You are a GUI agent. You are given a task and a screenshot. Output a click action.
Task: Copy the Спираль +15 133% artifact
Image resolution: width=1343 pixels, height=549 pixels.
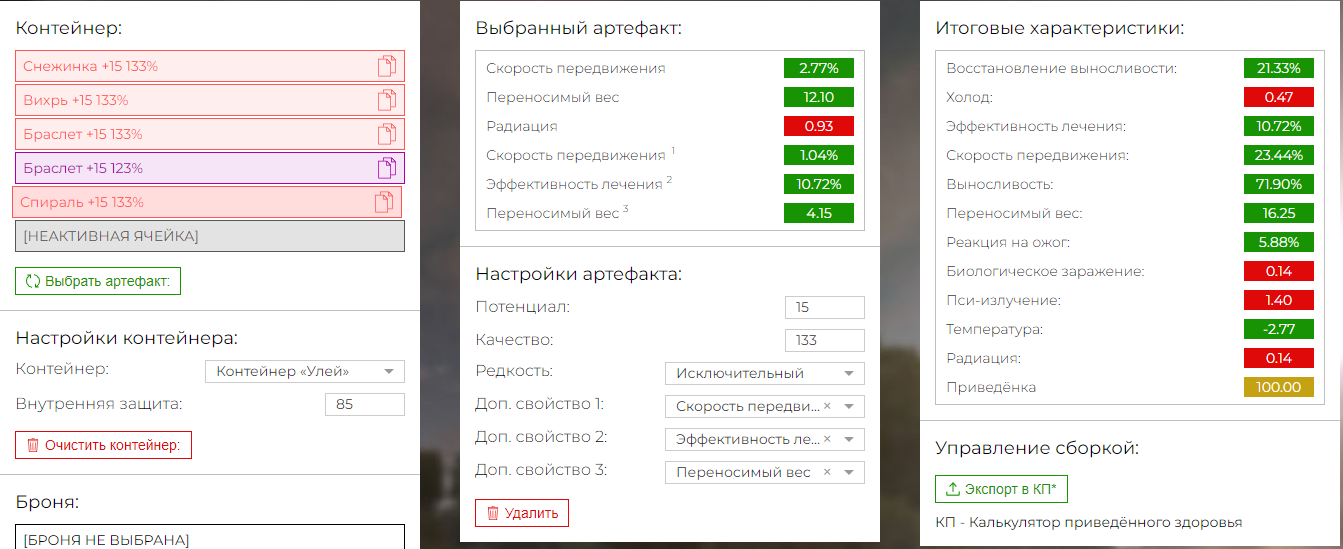(383, 203)
